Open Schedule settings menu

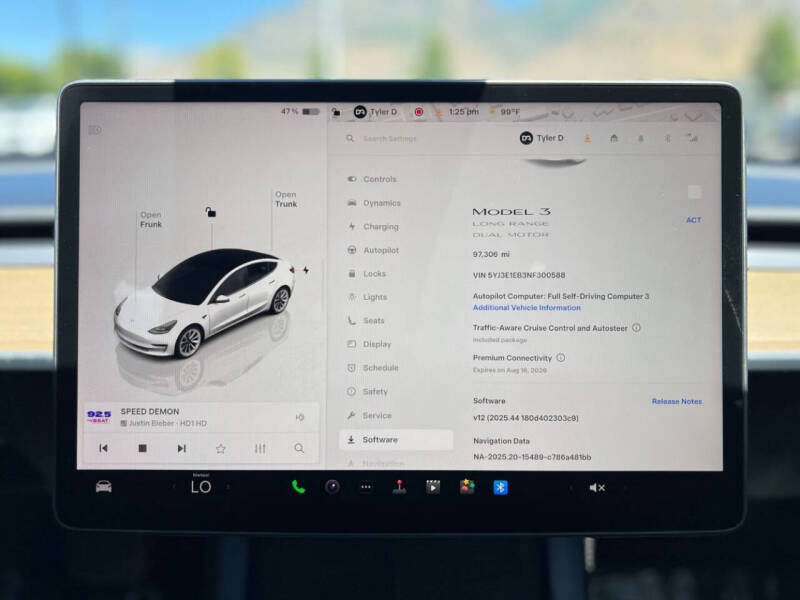point(372,367)
